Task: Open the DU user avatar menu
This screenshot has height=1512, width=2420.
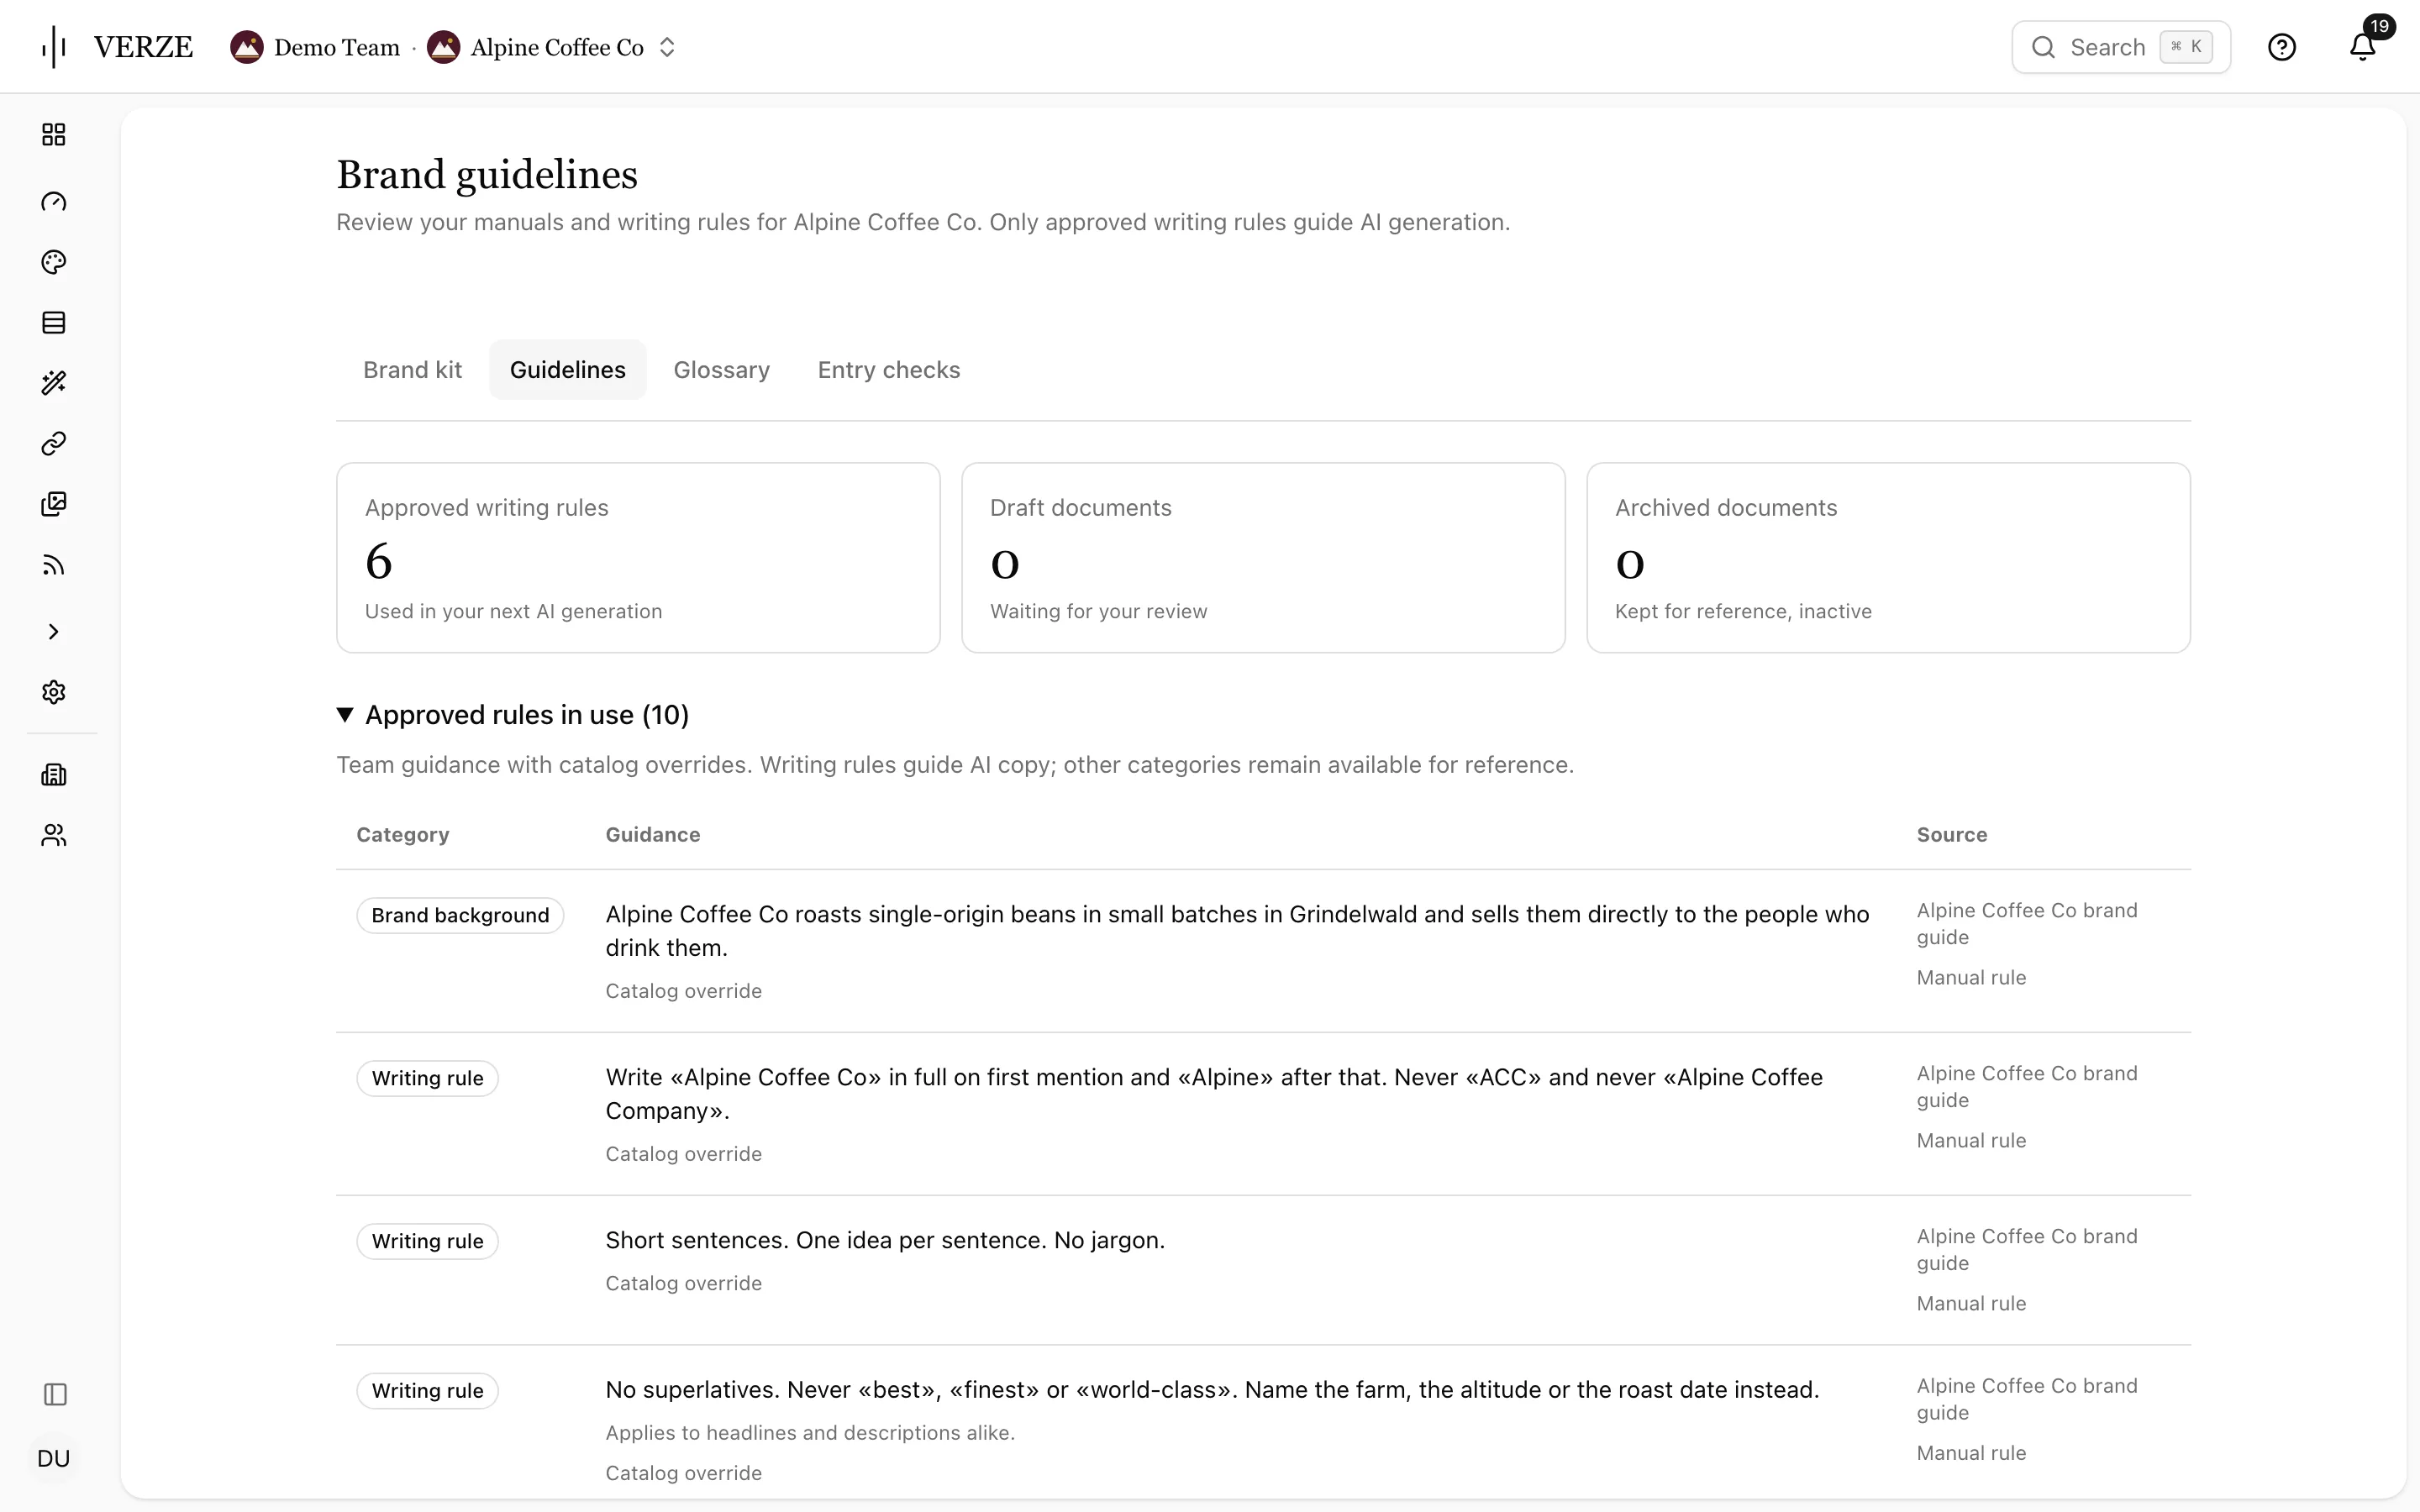Action: (x=54, y=1459)
